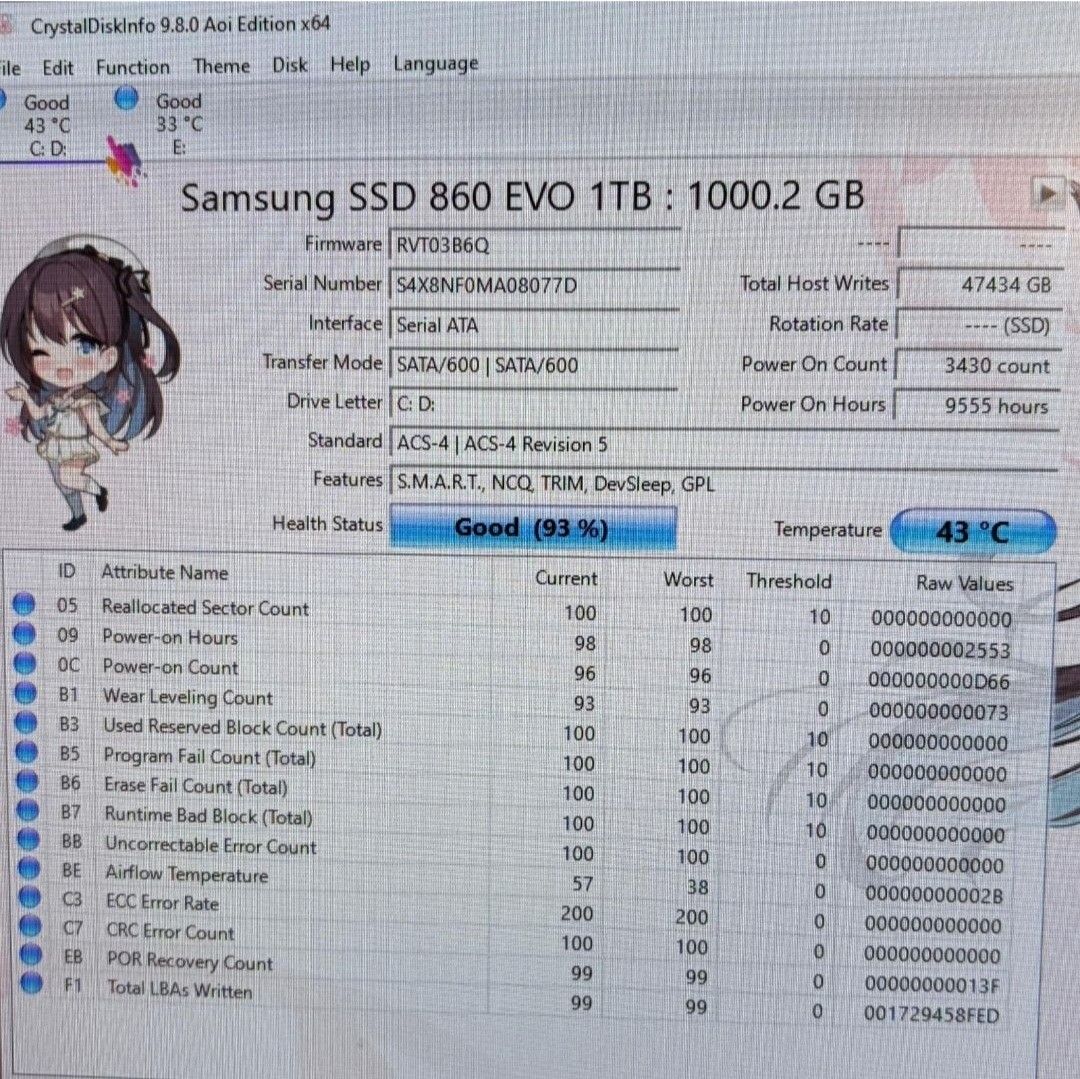Open the Theme menu
The image size is (1080, 1079).
(221, 65)
